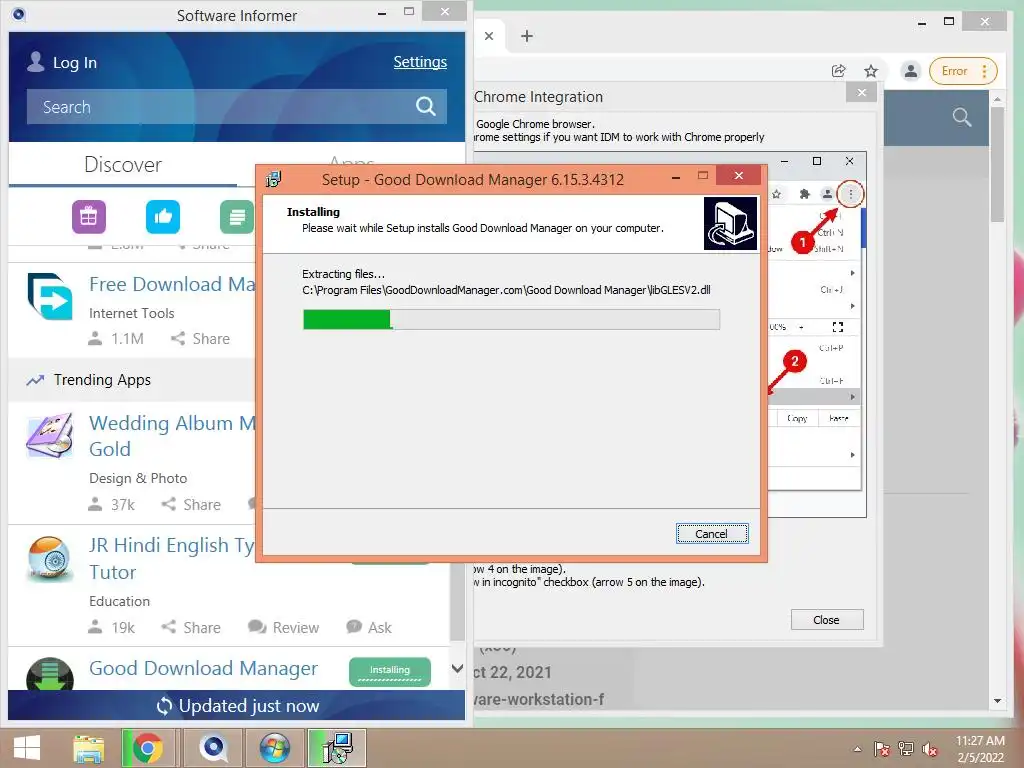This screenshot has height=768, width=1024.
Task: Click the Updated just now refresh bar
Action: (236, 706)
